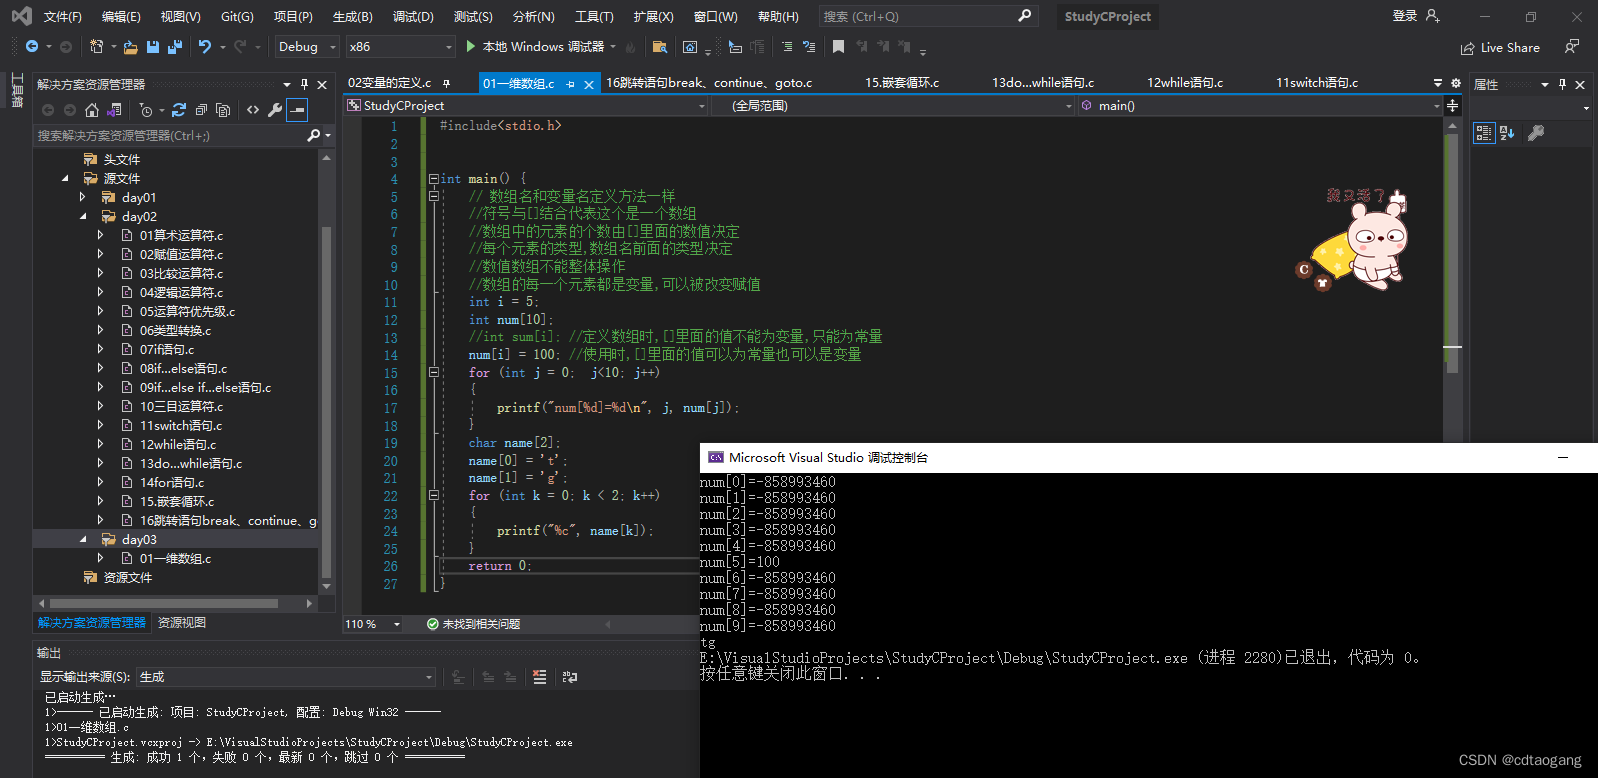Screen dimensions: 1598x778
Task: Save the current file with disk icon
Action: click(153, 47)
